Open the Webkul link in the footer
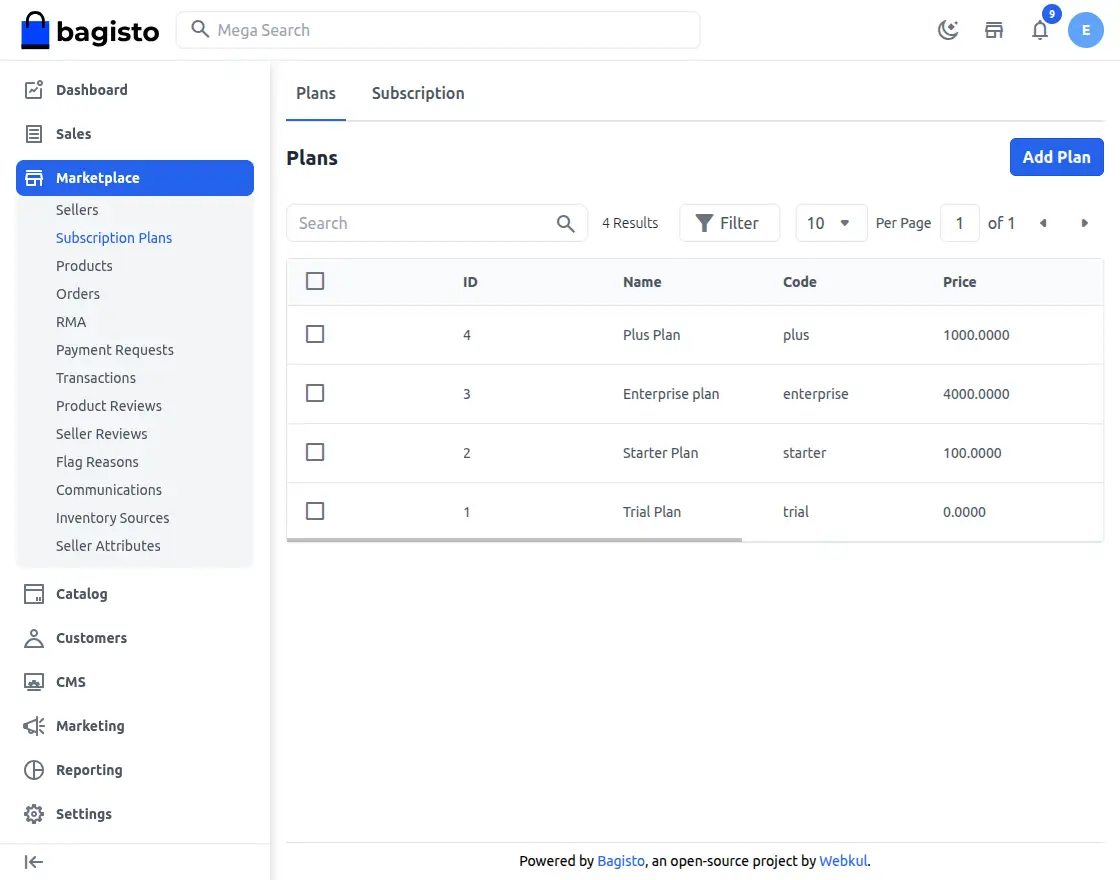The height and width of the screenshot is (880, 1120). [x=843, y=860]
